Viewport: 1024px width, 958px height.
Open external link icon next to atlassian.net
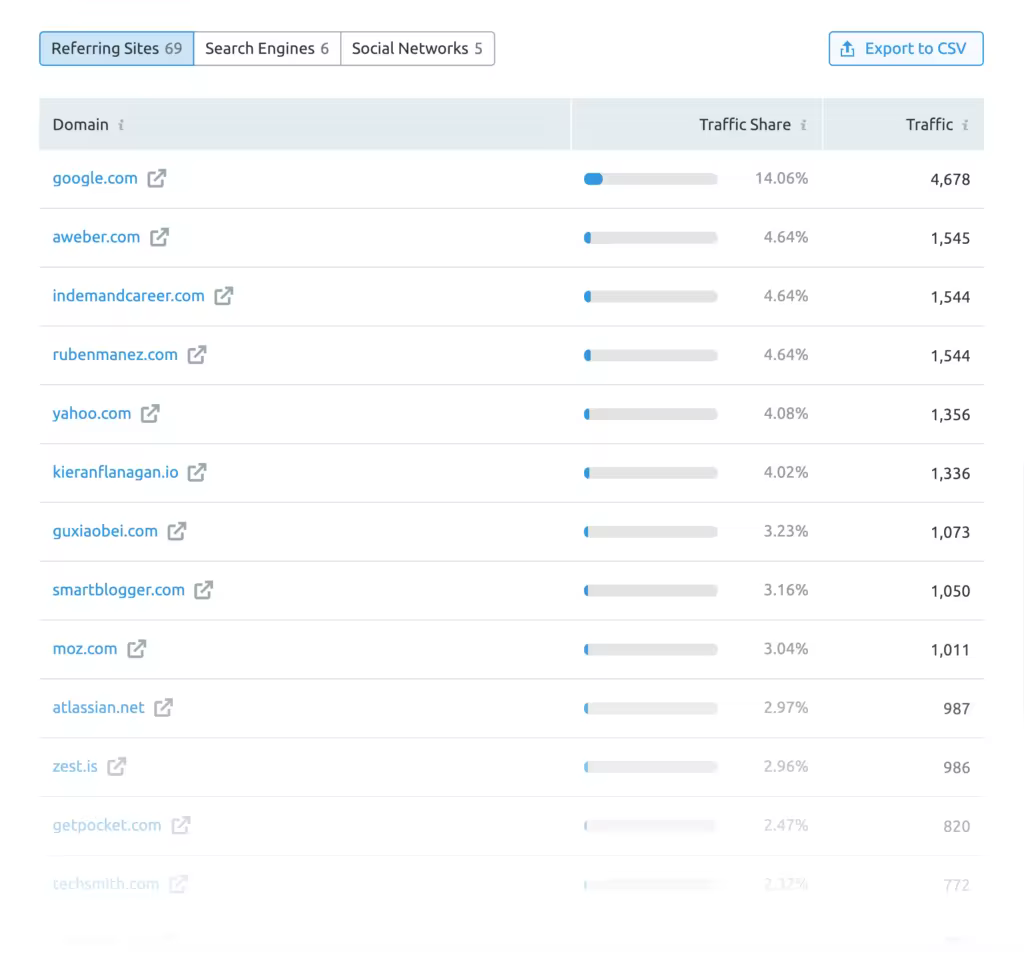tap(163, 707)
